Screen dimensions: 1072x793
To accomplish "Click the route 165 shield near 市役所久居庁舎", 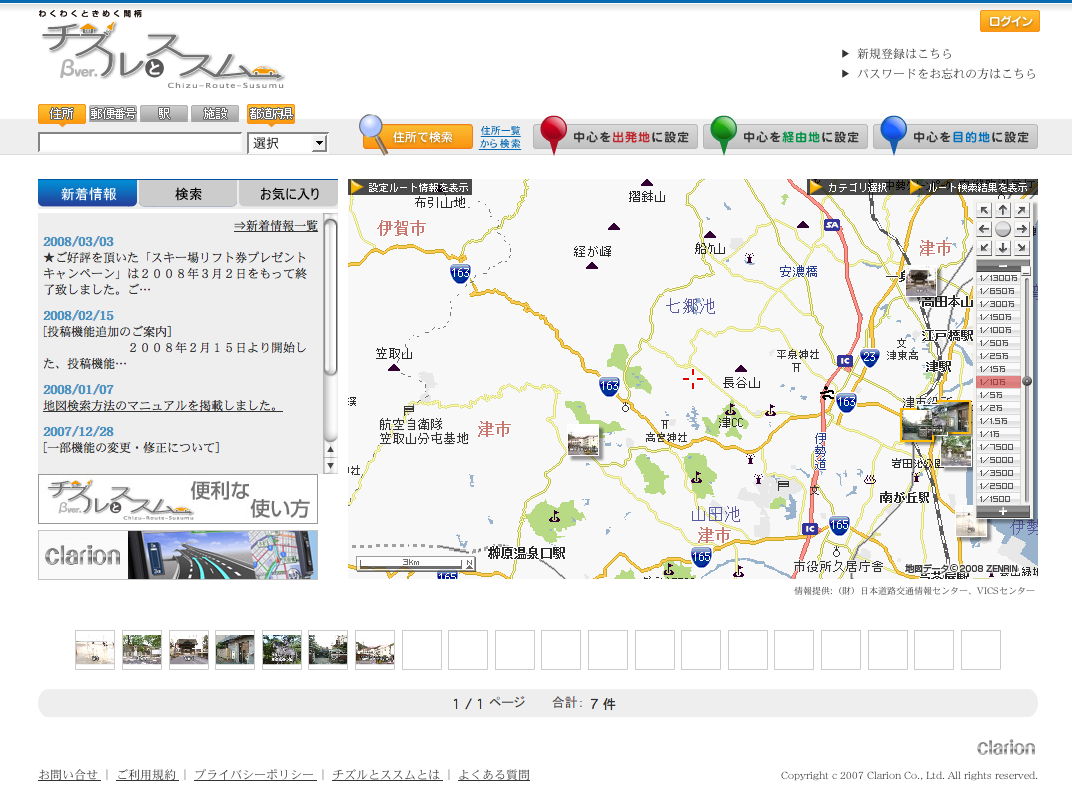I will [839, 525].
